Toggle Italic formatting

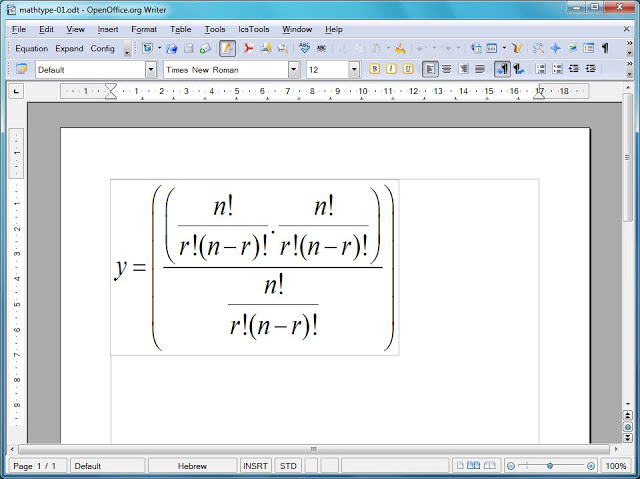391,69
